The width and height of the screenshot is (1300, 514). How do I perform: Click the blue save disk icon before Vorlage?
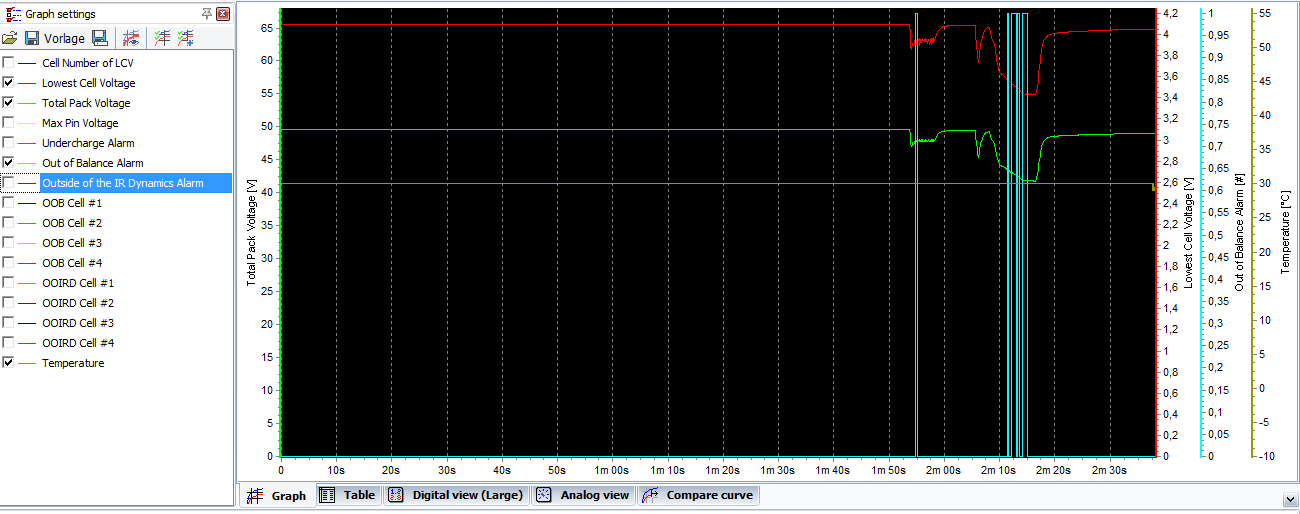pos(32,38)
